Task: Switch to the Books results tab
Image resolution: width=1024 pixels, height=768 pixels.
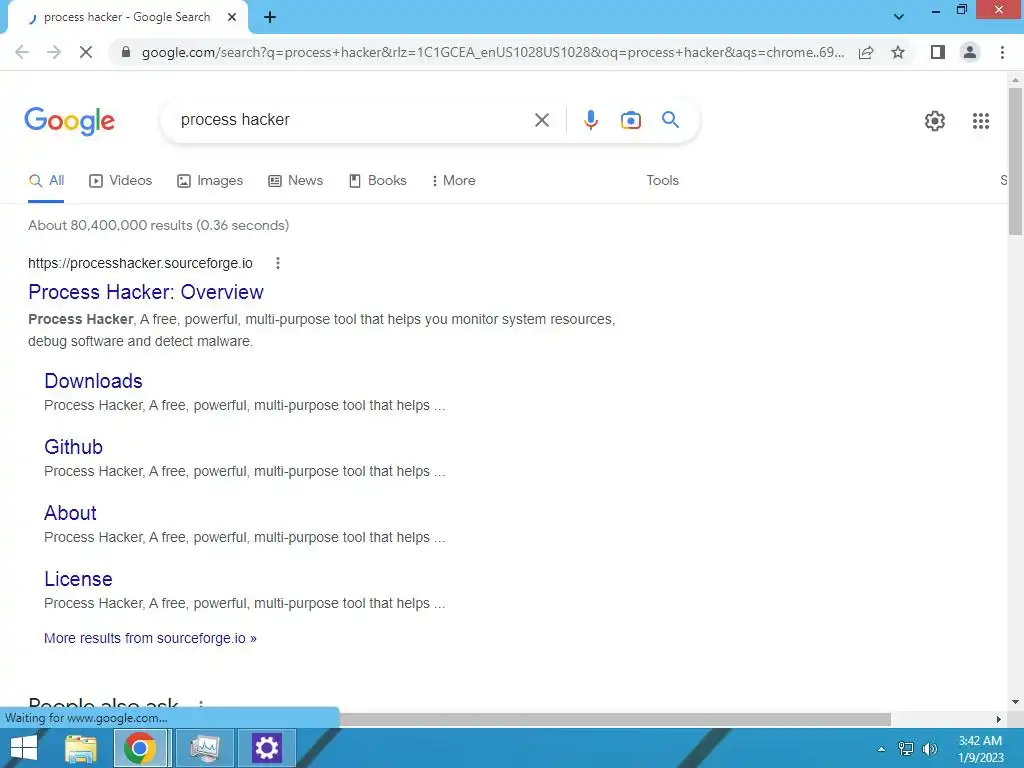Action: [377, 181]
